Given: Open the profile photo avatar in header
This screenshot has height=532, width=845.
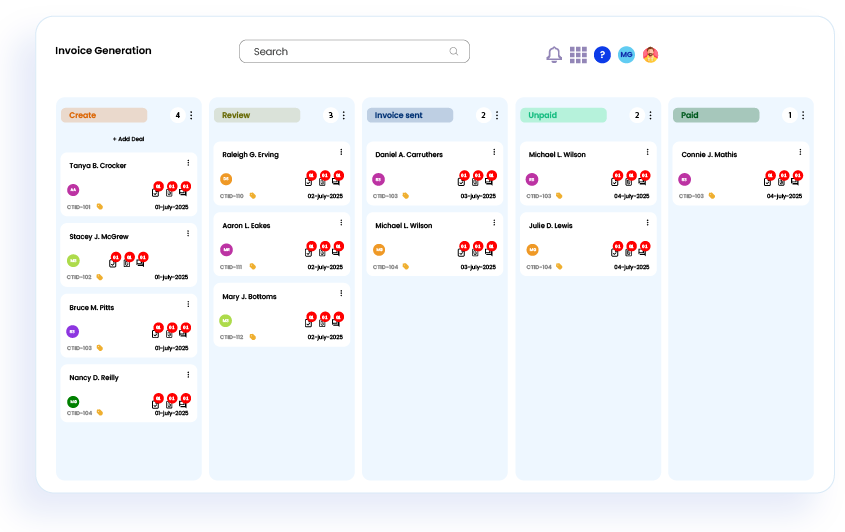Looking at the screenshot, I should (x=650, y=54).
